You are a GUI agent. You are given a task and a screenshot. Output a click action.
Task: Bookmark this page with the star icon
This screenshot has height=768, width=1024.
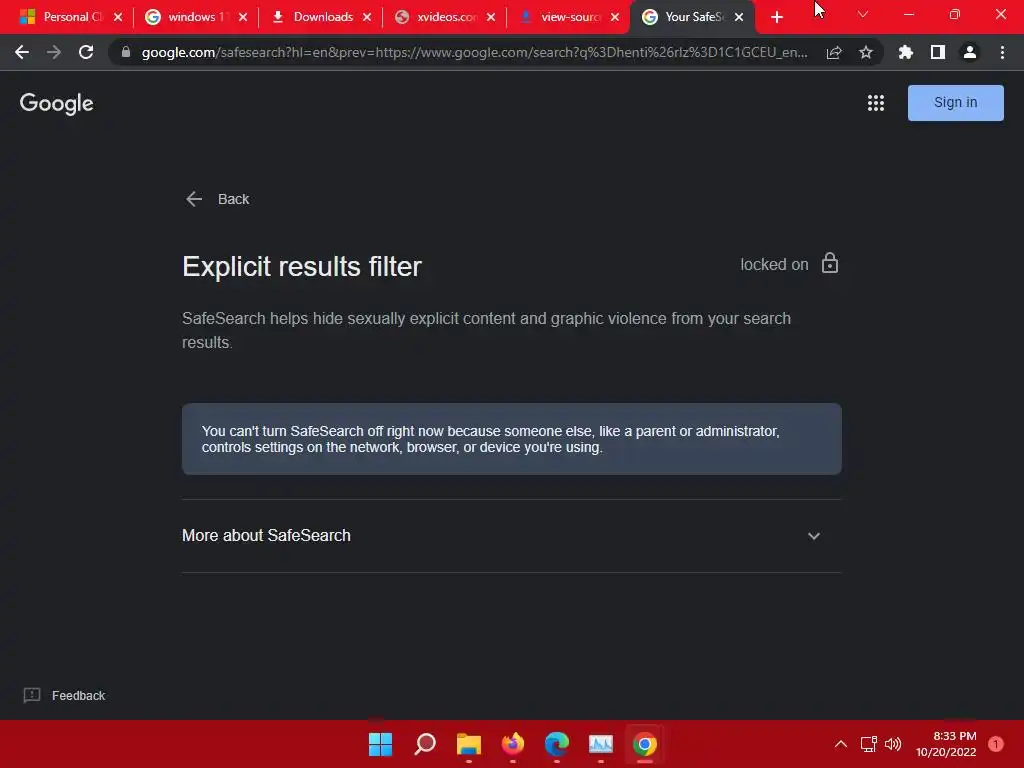point(866,52)
